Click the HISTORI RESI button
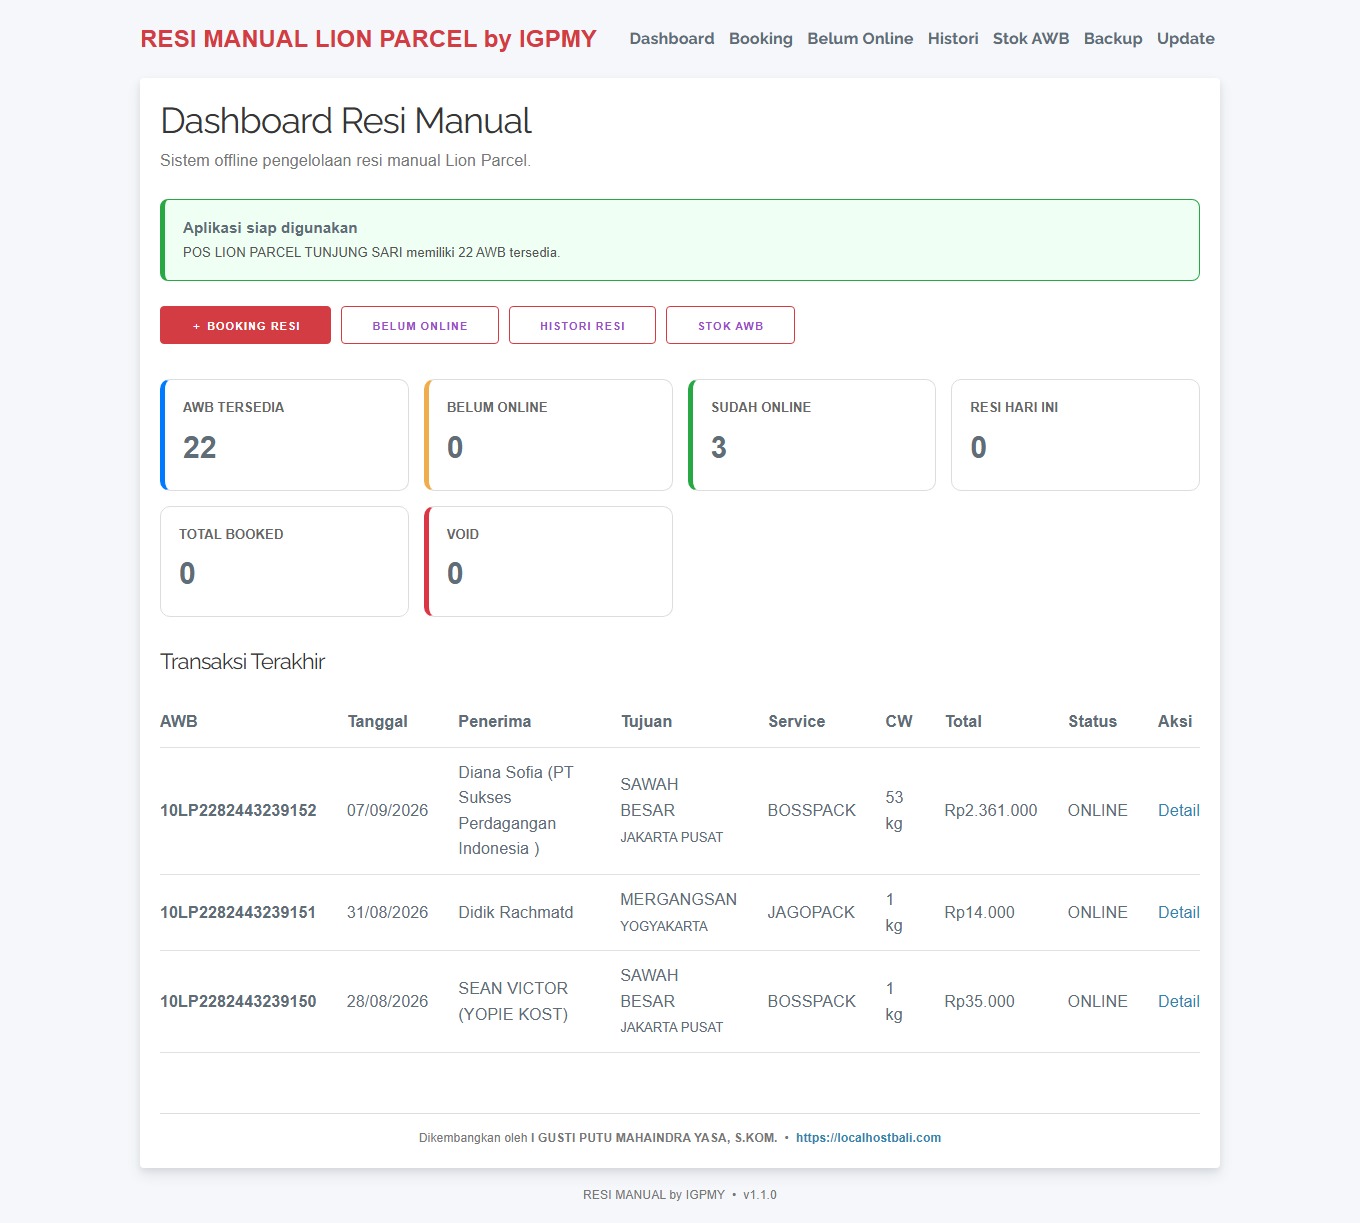 tap(582, 325)
